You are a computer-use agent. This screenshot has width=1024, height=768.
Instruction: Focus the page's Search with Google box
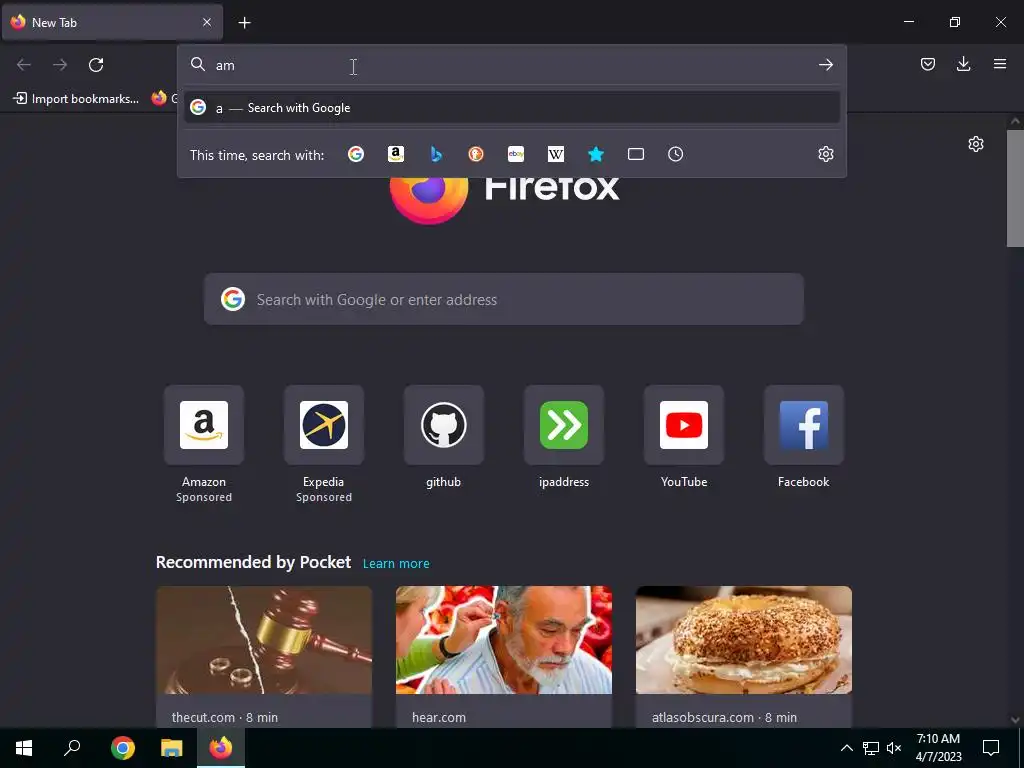[x=504, y=300]
